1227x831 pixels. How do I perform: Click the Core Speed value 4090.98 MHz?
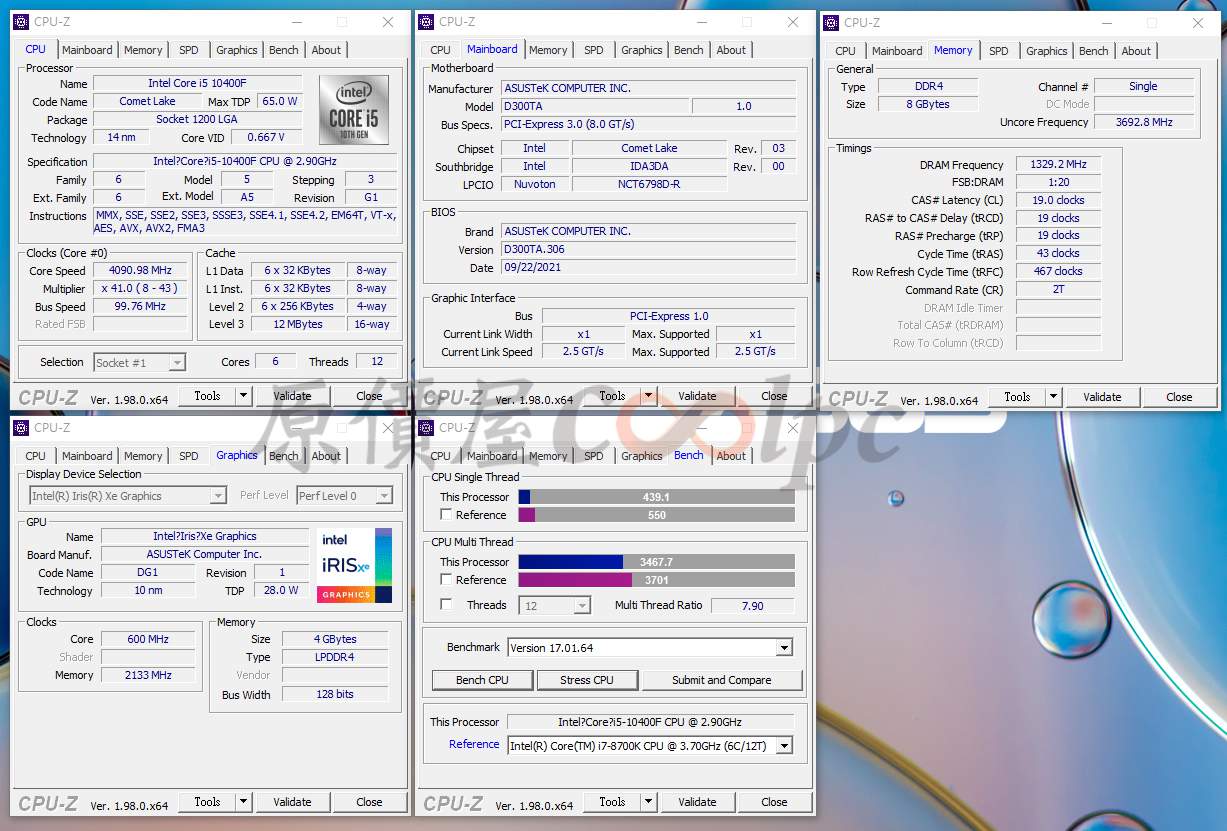click(140, 271)
